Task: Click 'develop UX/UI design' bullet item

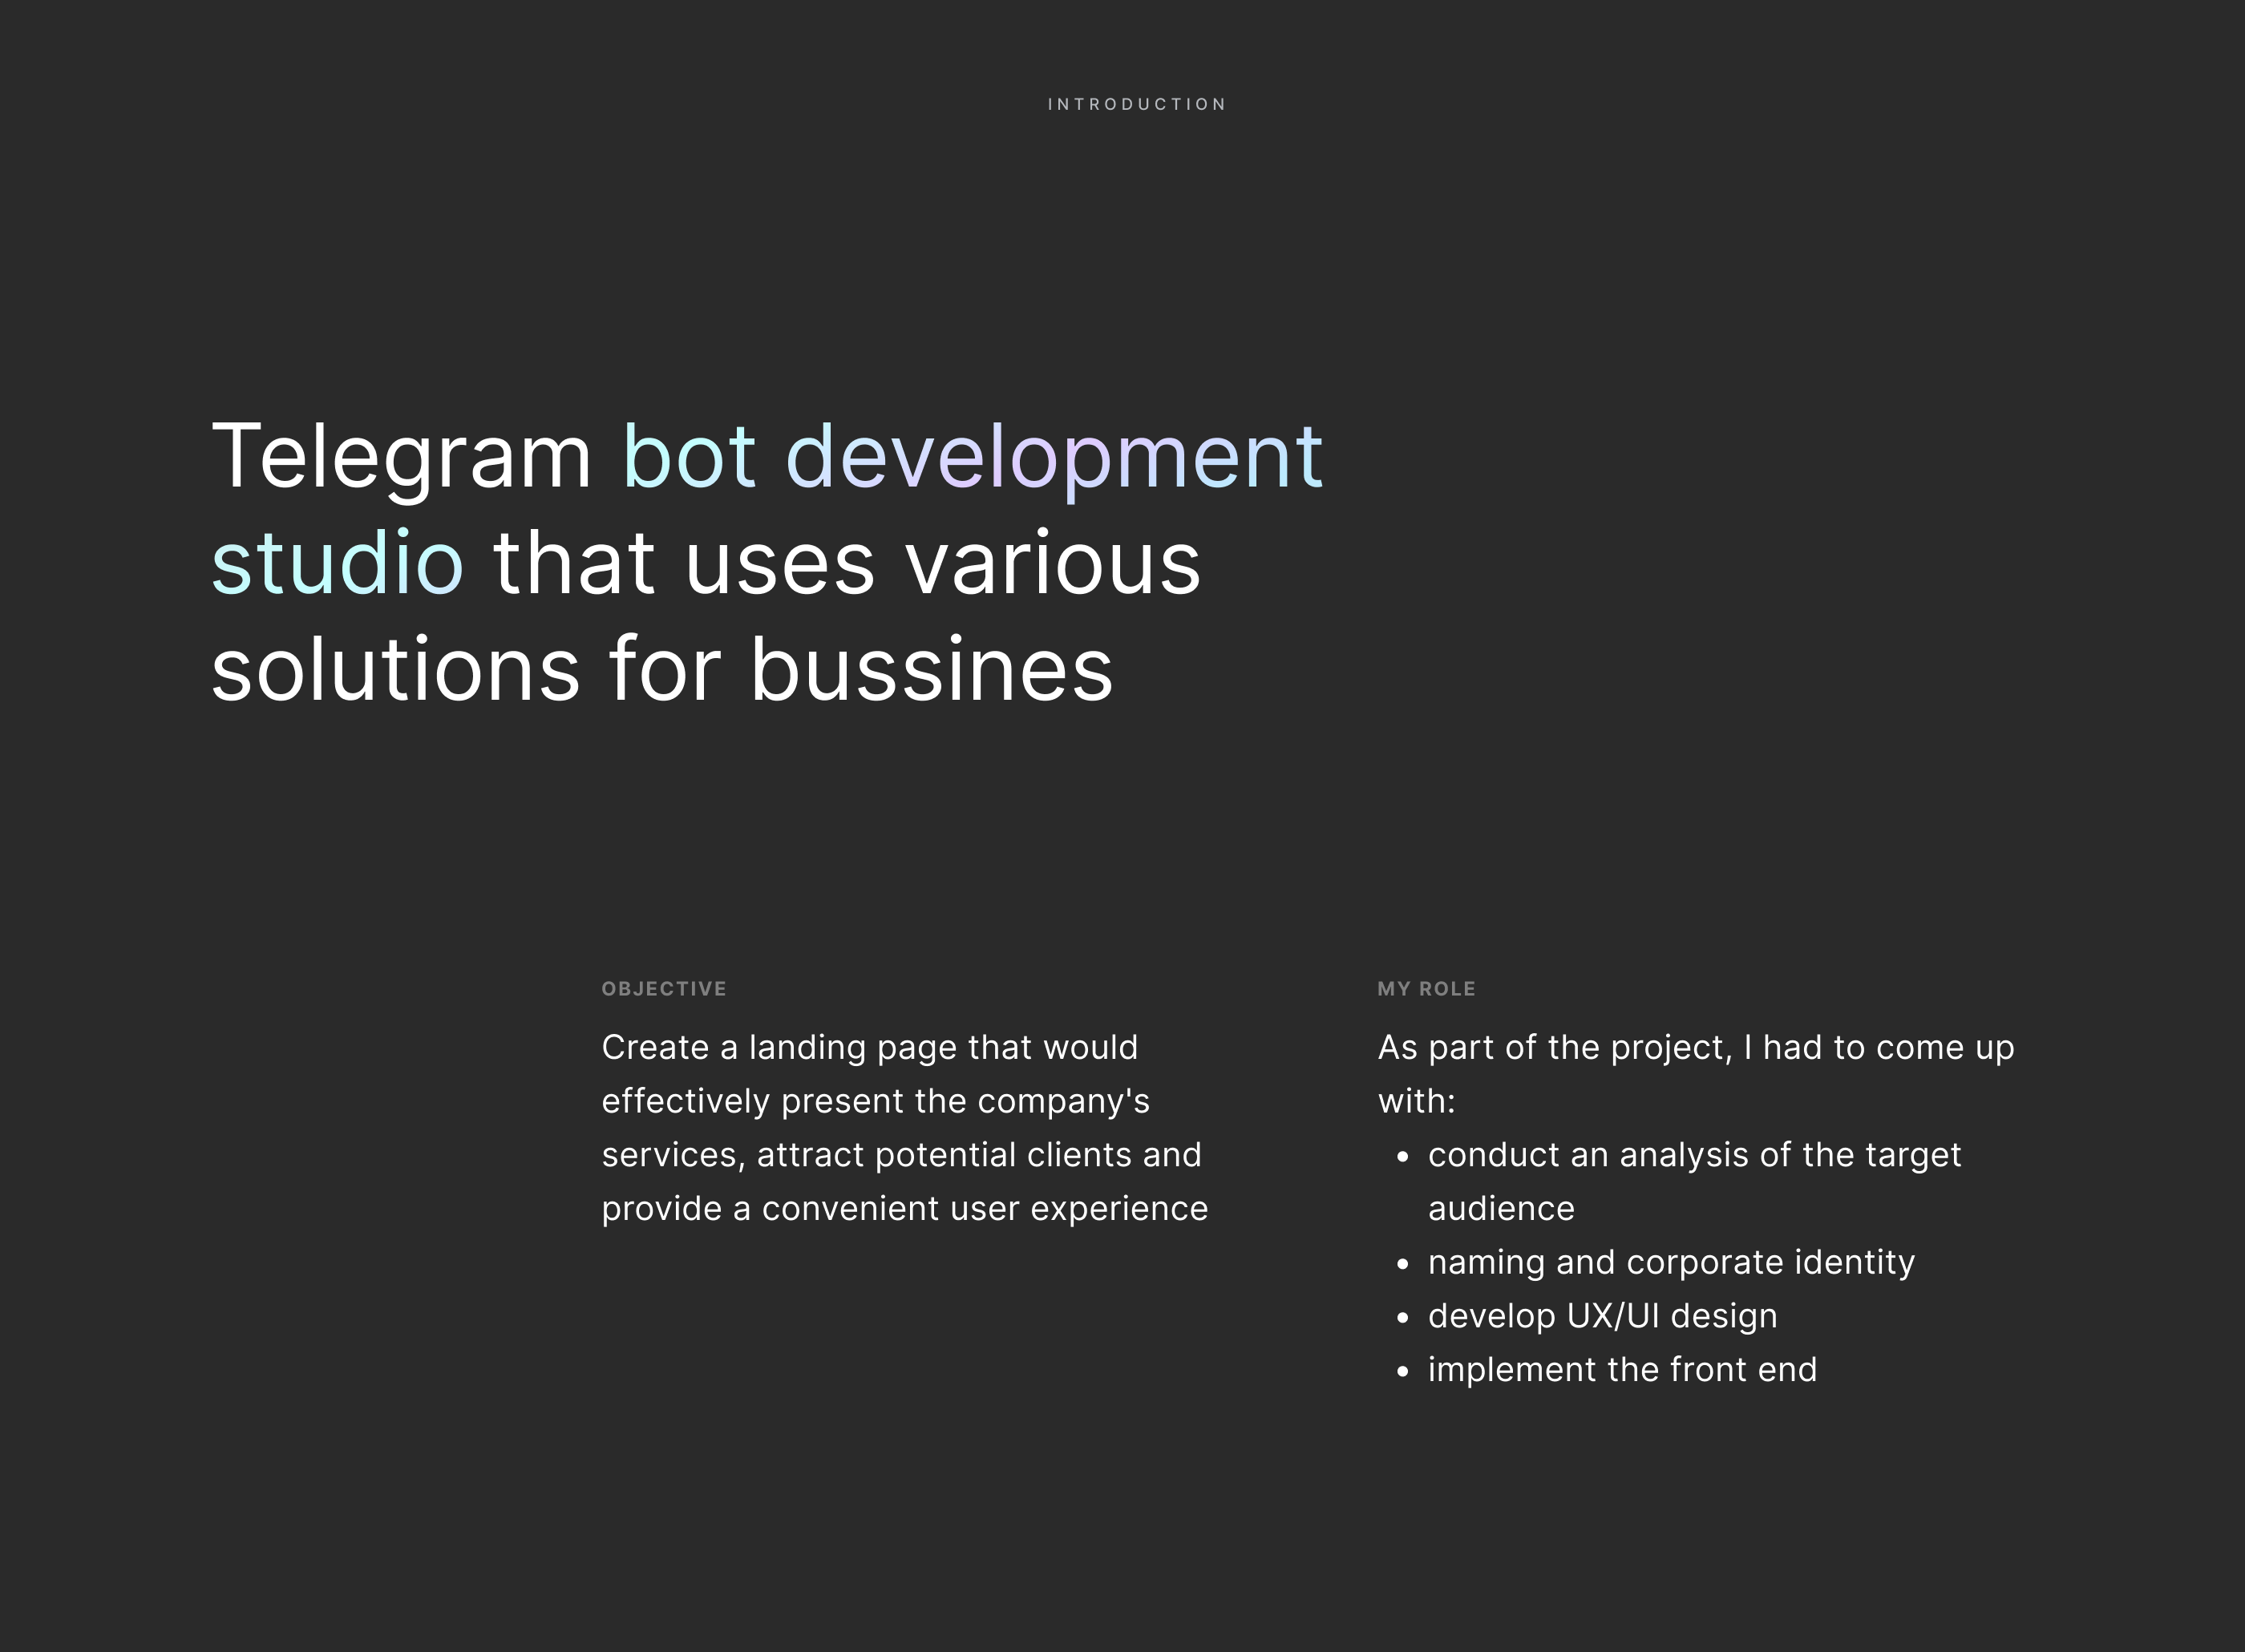Action: (x=1602, y=1316)
